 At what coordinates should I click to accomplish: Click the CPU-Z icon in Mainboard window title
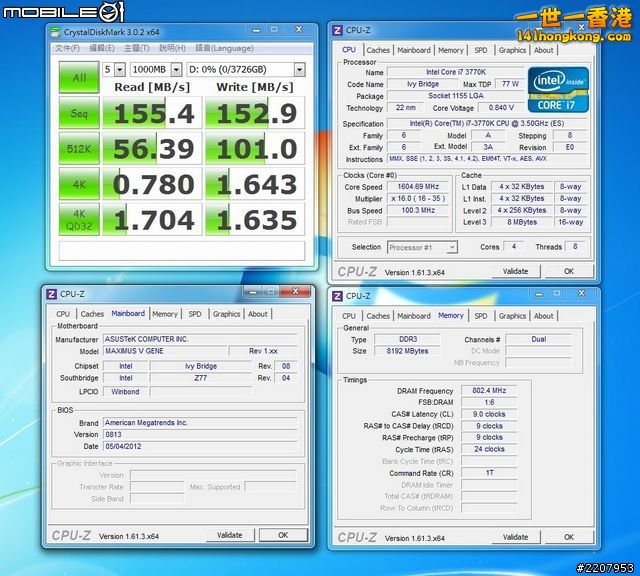52,294
